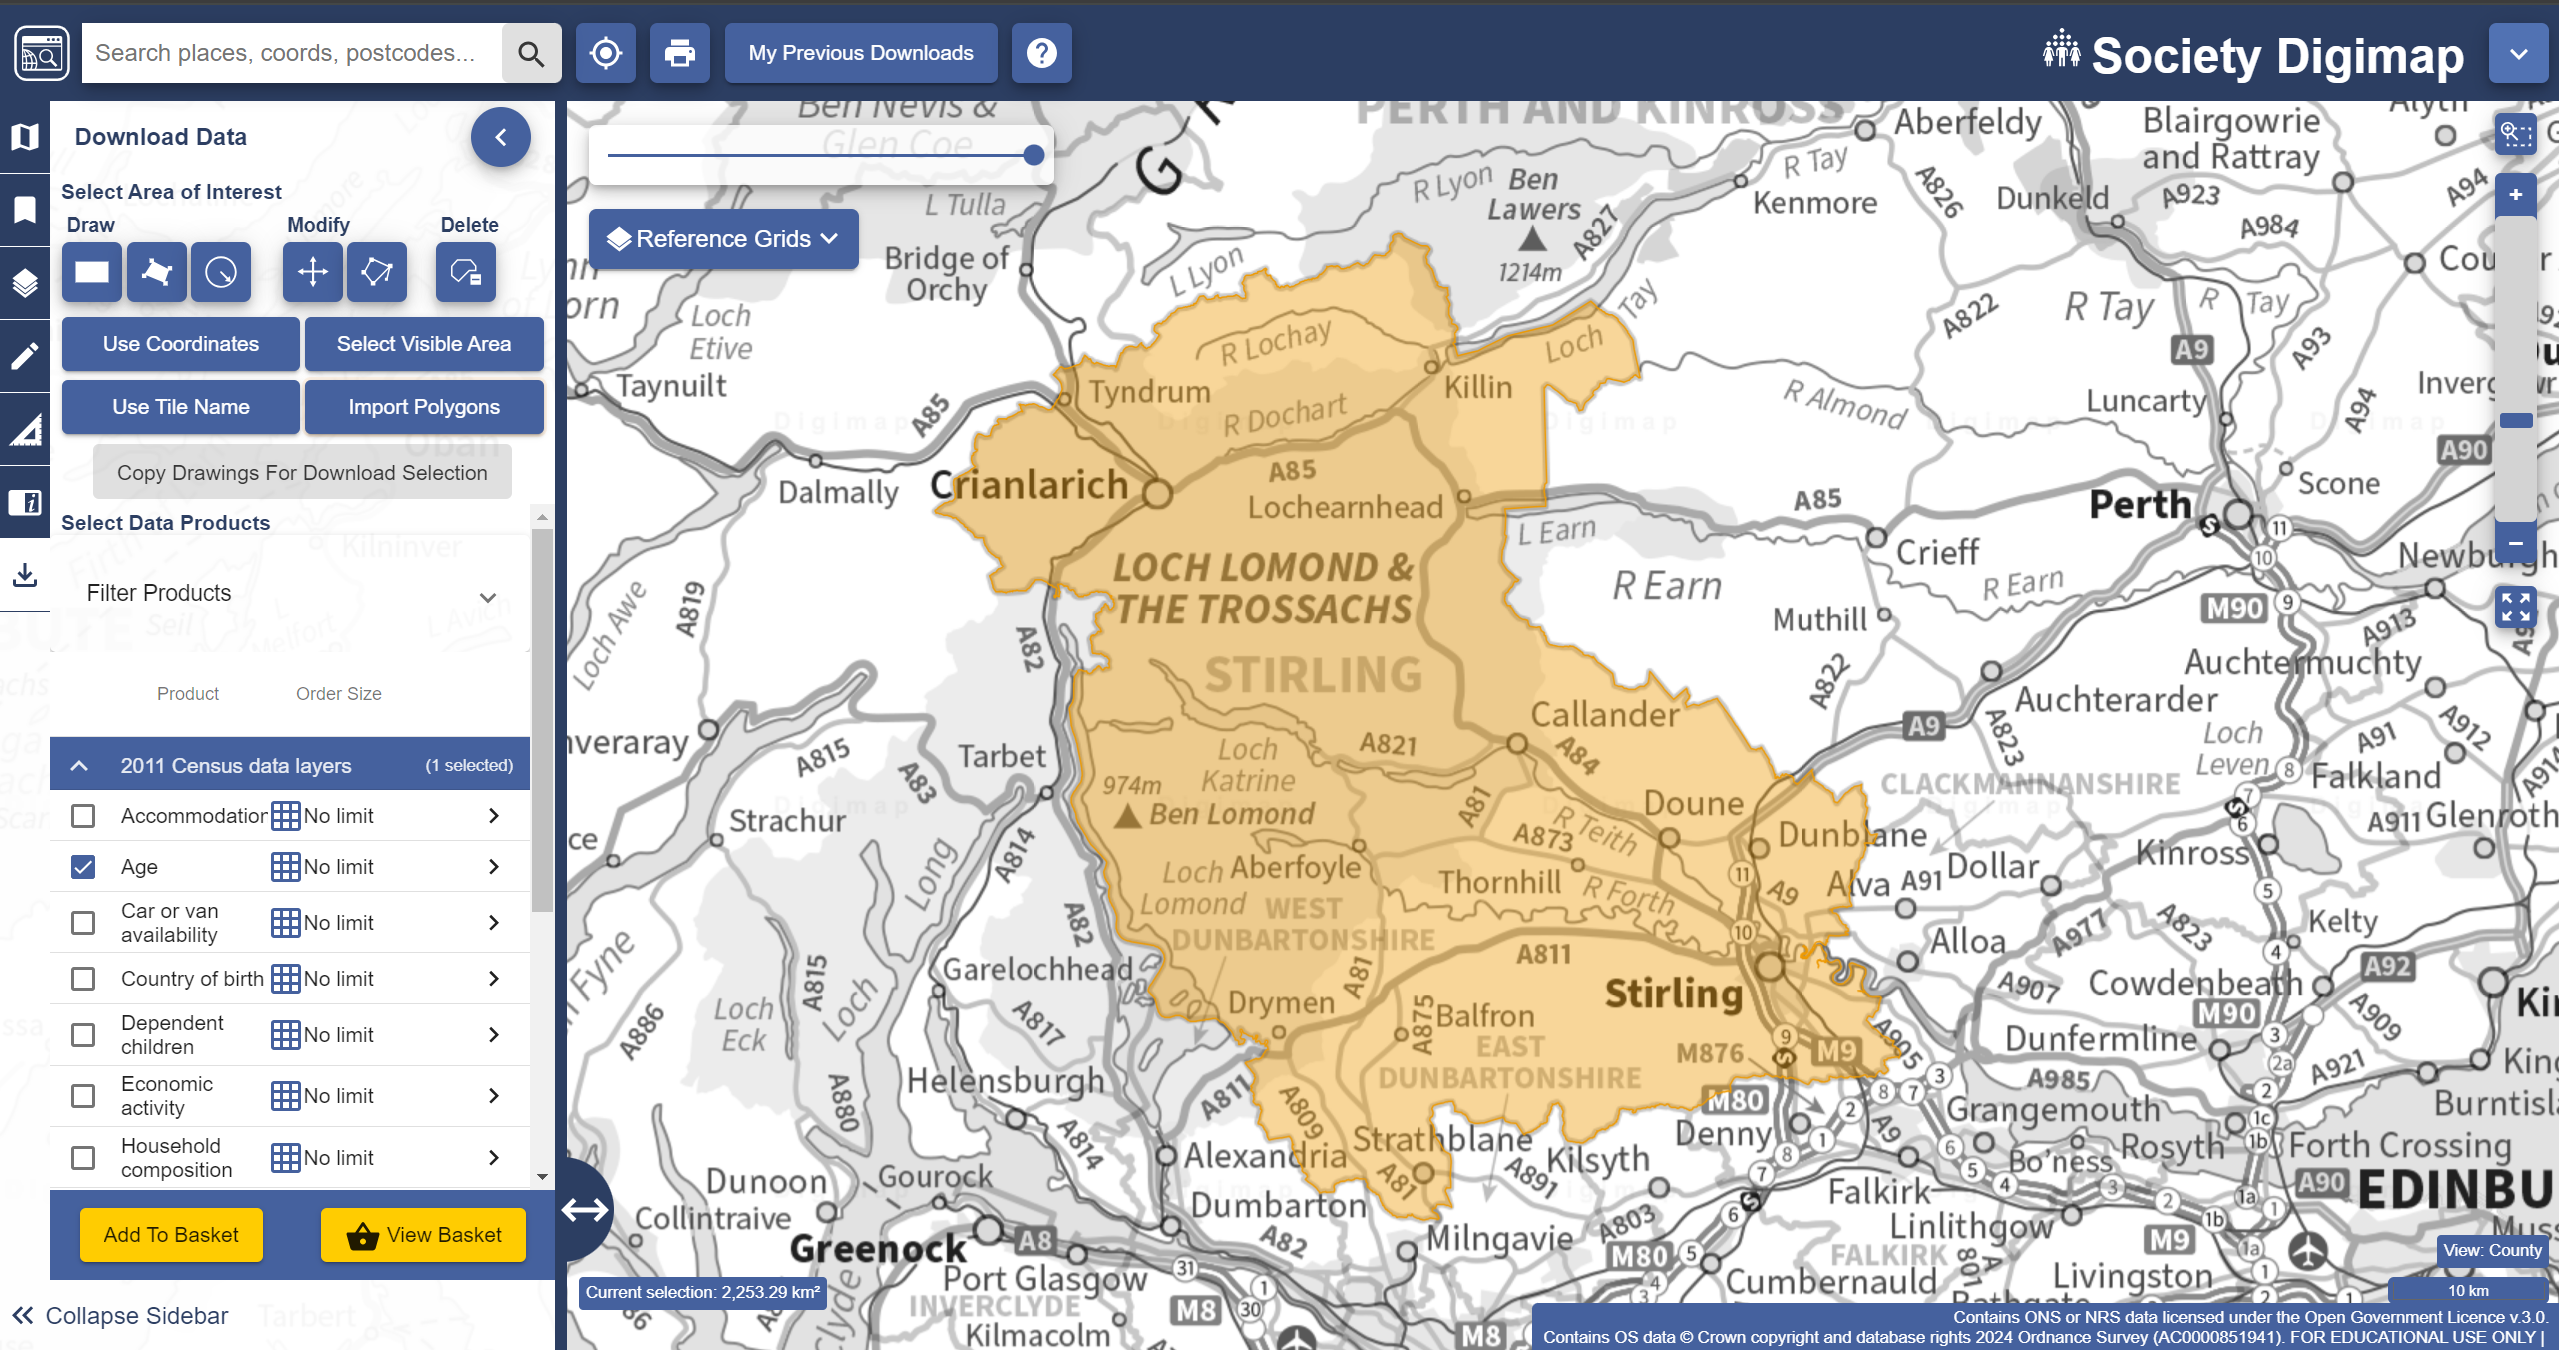This screenshot has height=1350, width=2559.
Task: Open the help question mark icon
Action: [x=1041, y=53]
